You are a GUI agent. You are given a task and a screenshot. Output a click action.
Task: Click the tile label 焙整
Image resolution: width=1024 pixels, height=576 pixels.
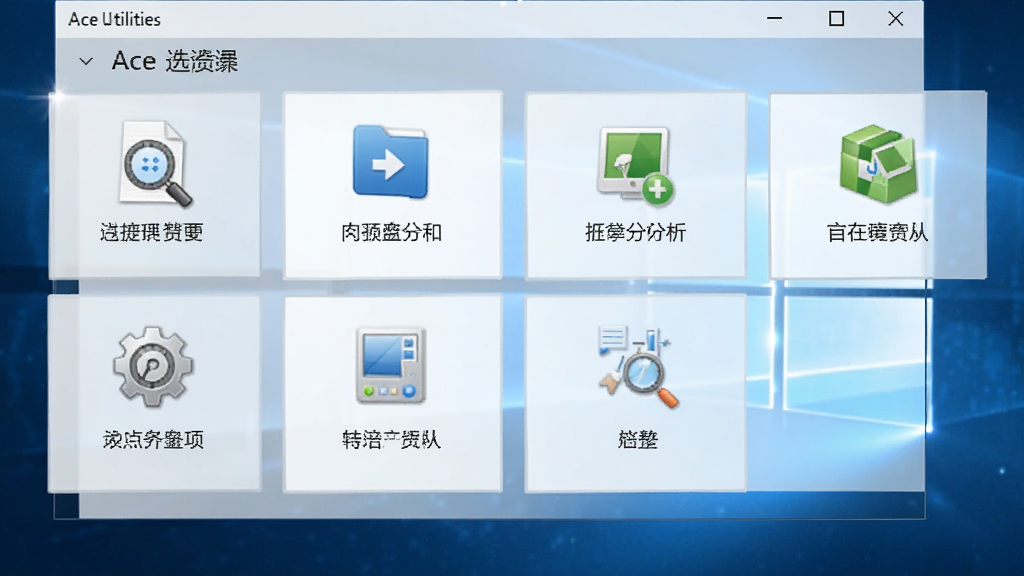coord(637,440)
